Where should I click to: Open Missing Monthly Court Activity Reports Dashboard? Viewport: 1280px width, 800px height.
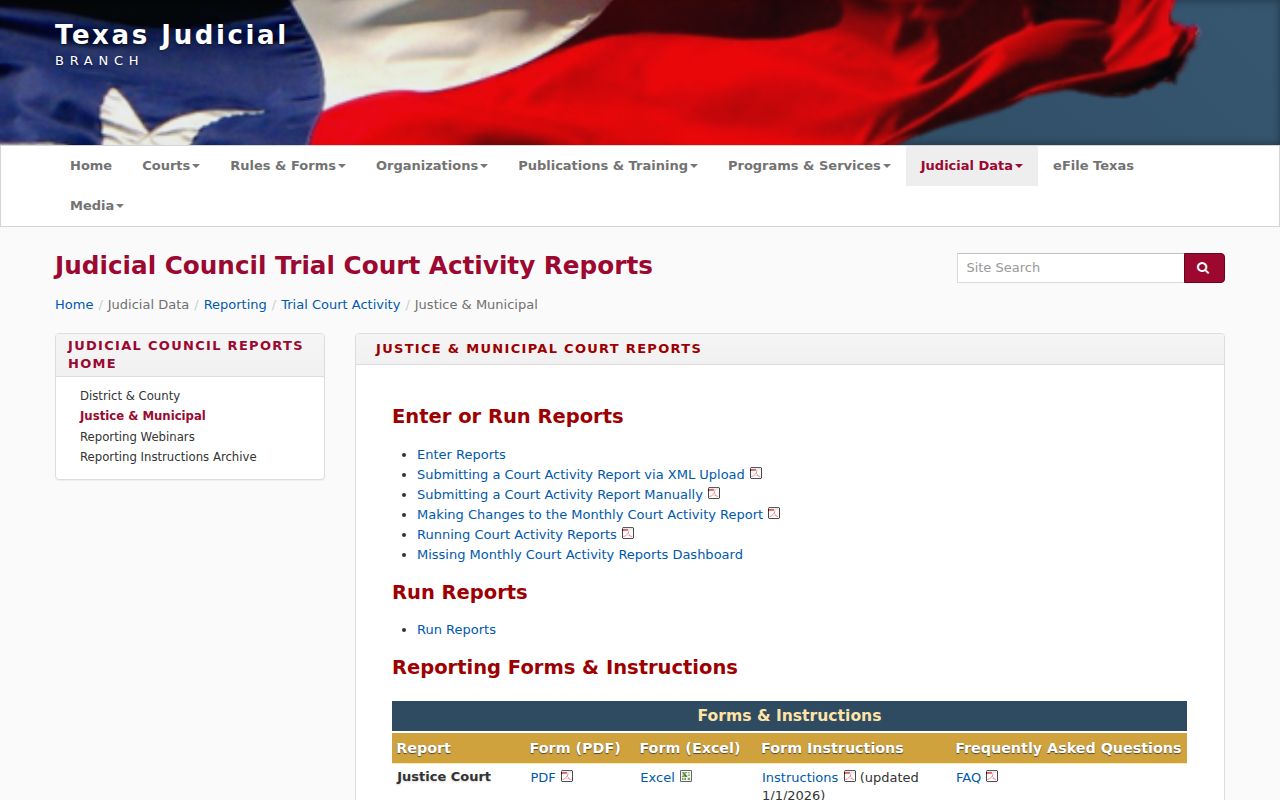point(580,554)
